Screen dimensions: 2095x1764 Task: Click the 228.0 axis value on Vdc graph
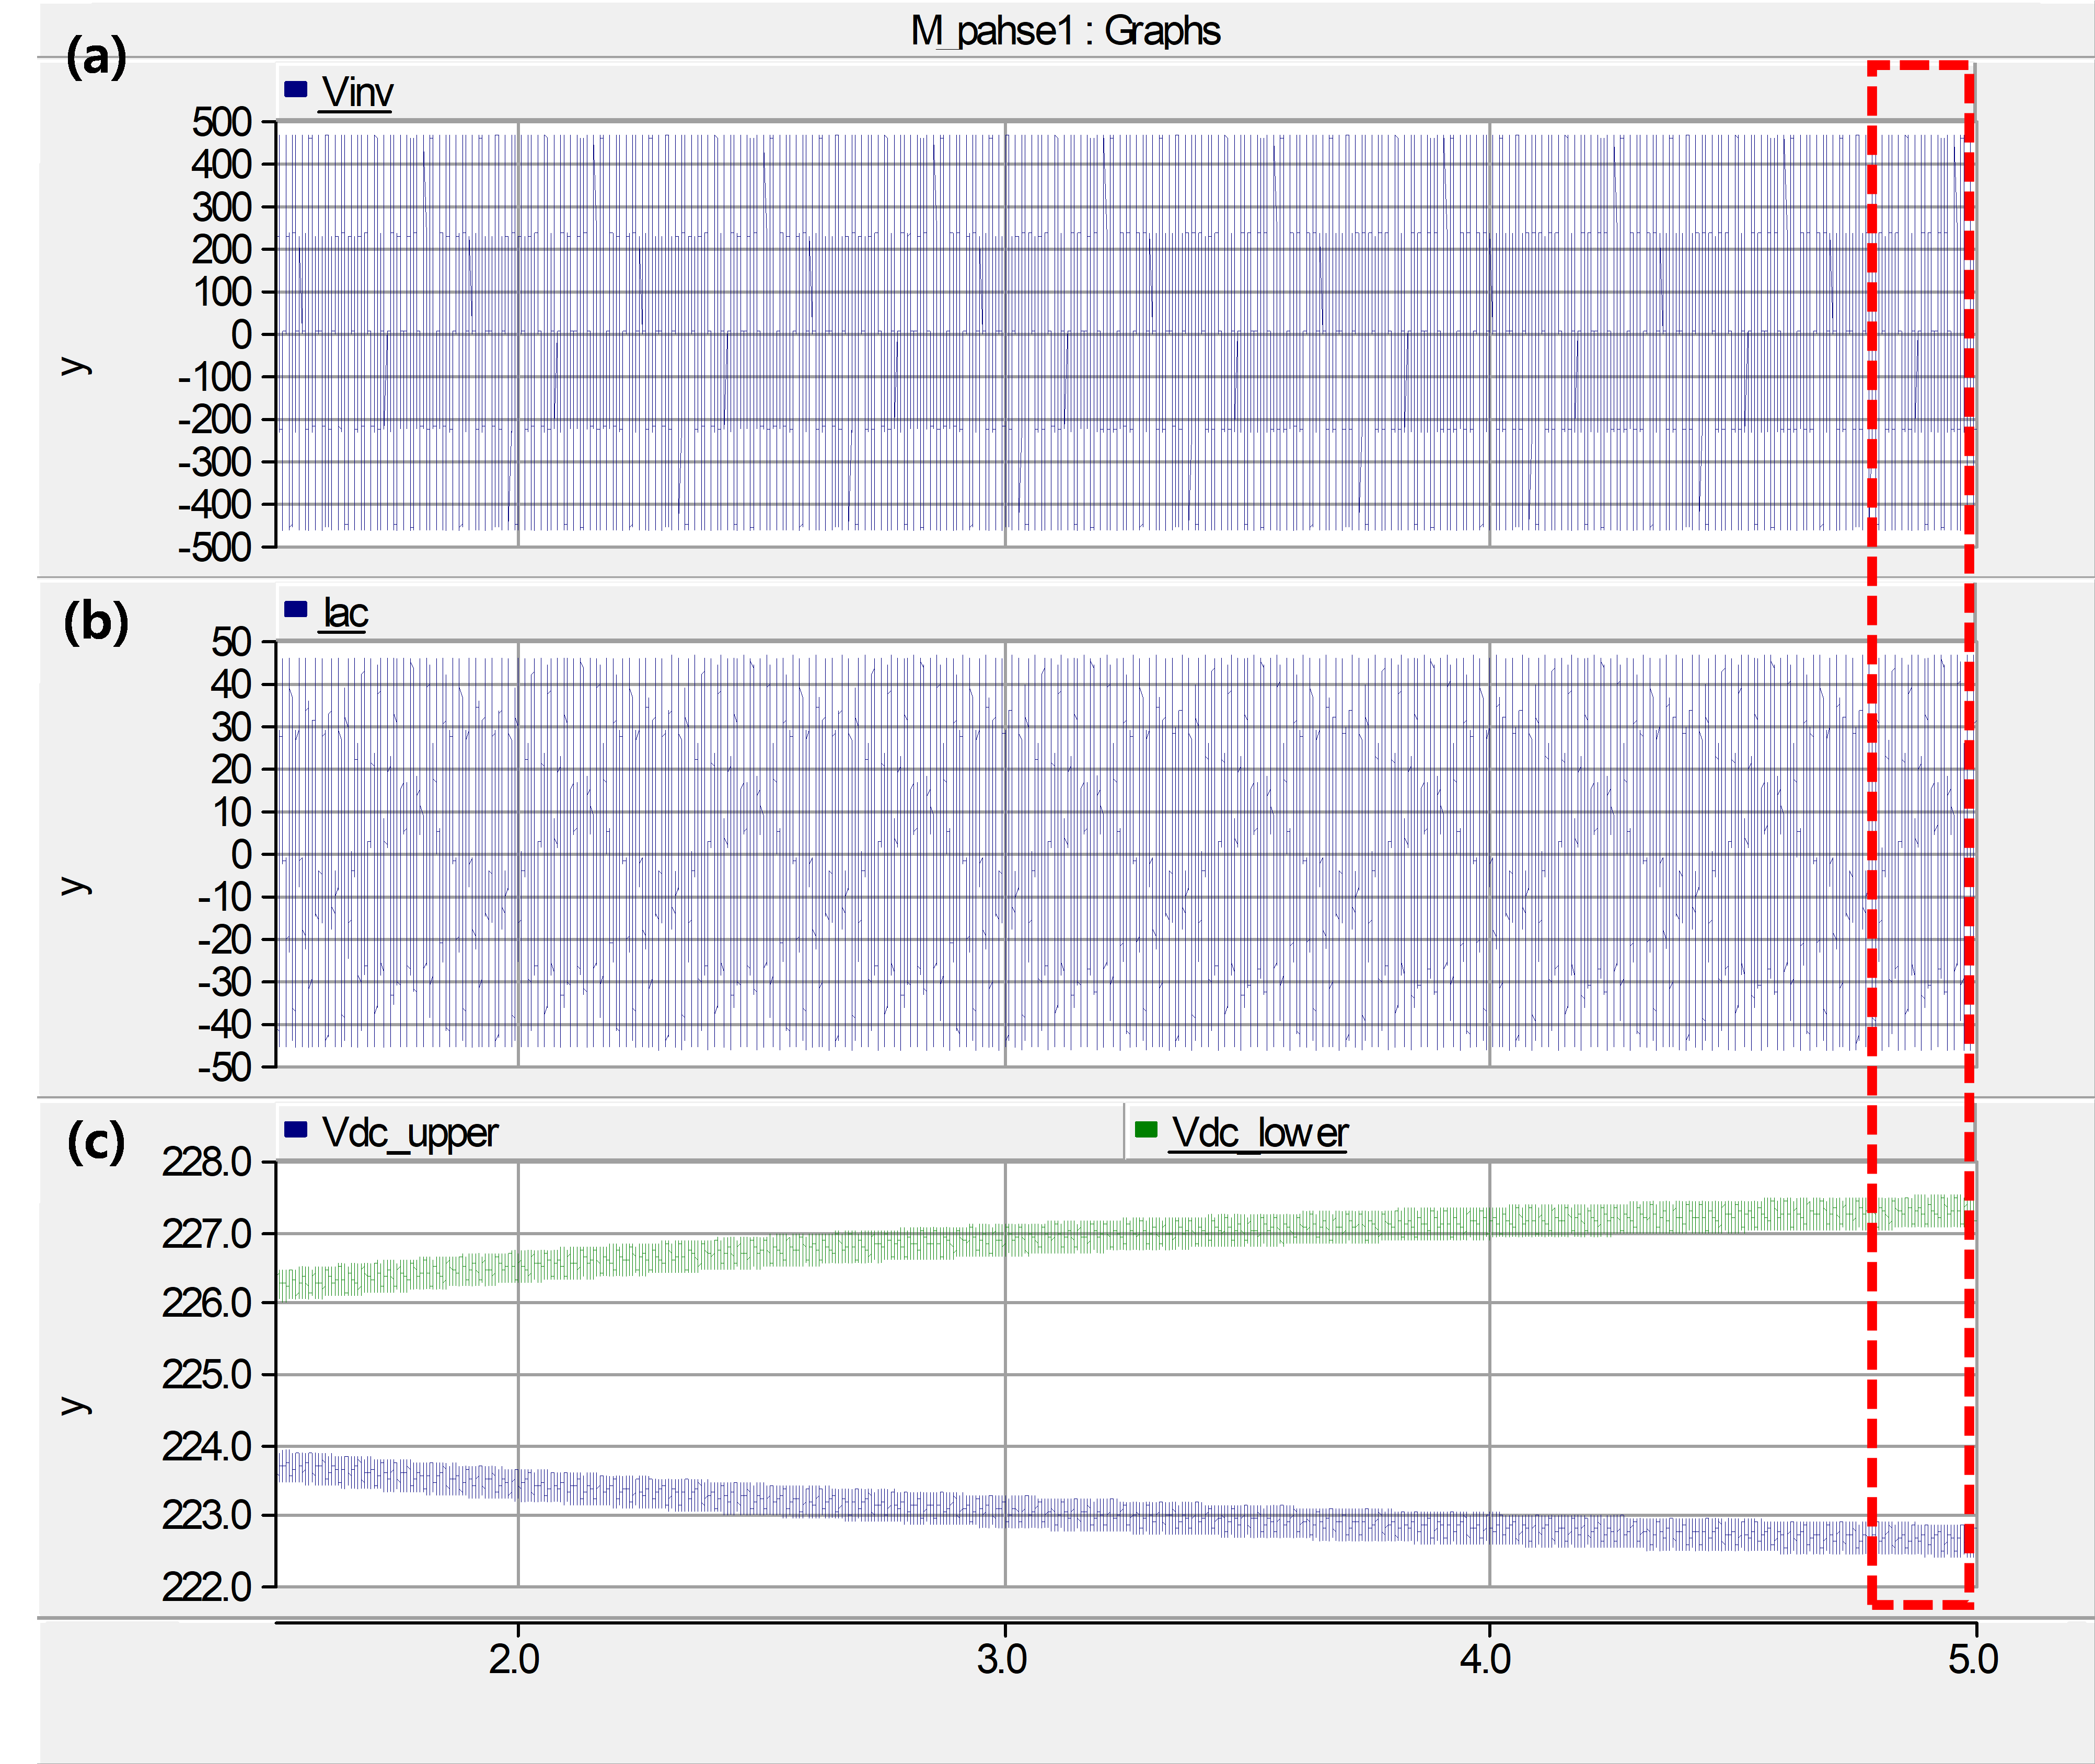[x=207, y=1162]
